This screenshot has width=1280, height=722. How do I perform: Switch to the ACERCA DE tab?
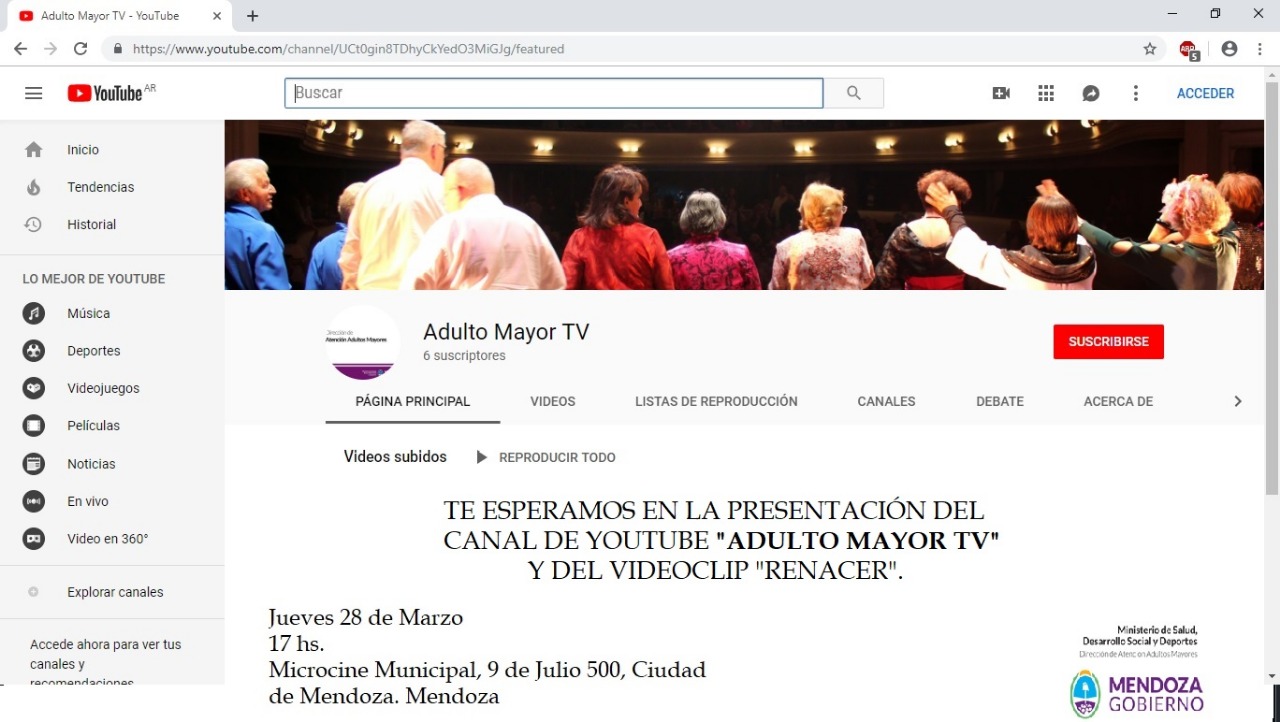1118,401
